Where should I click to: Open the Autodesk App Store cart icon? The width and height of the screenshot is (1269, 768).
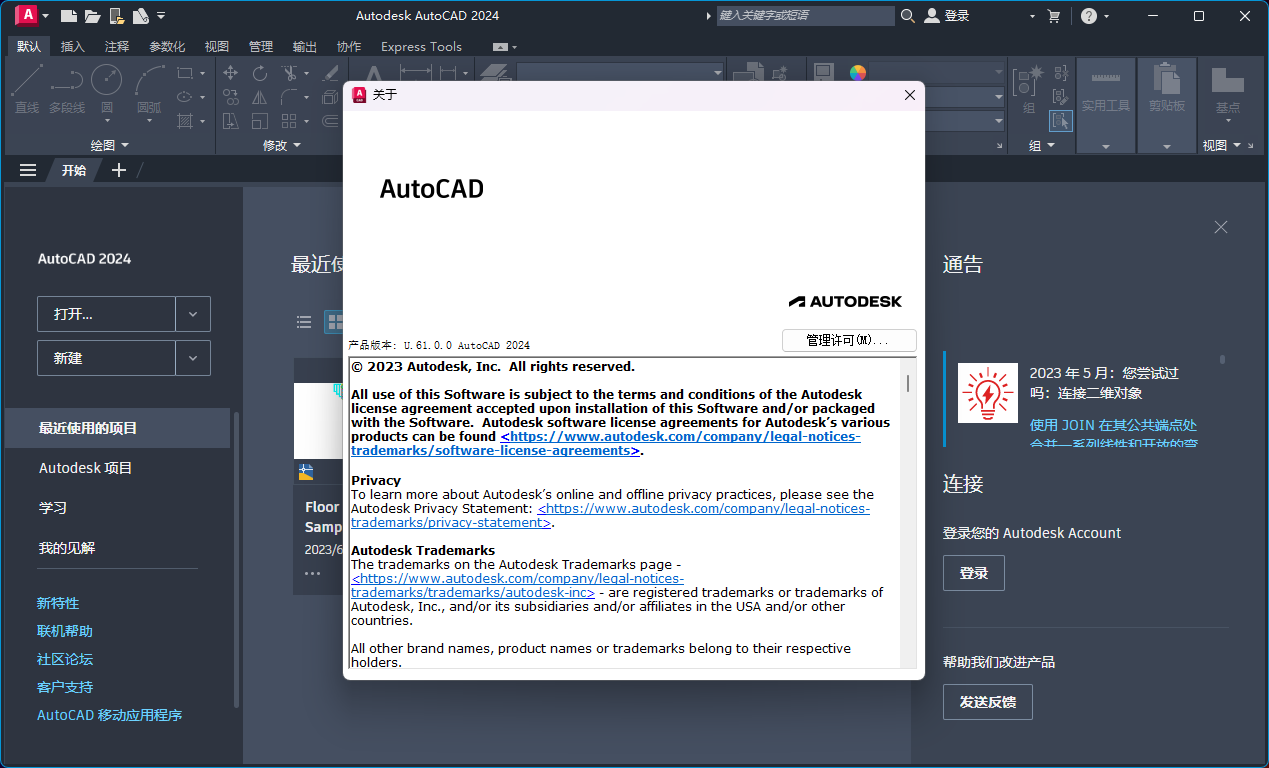pyautogui.click(x=1053, y=16)
